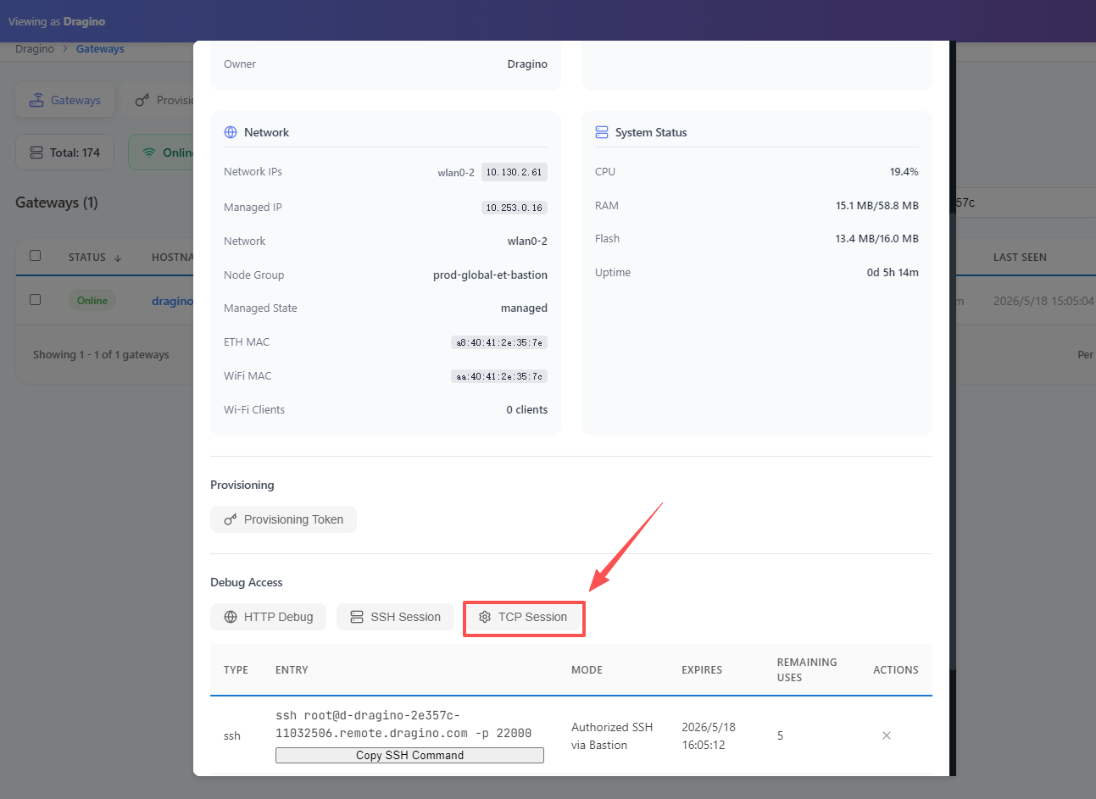This screenshot has width=1096, height=799.
Task: Toggle the select-all gateways checkbox
Action: pos(35,256)
